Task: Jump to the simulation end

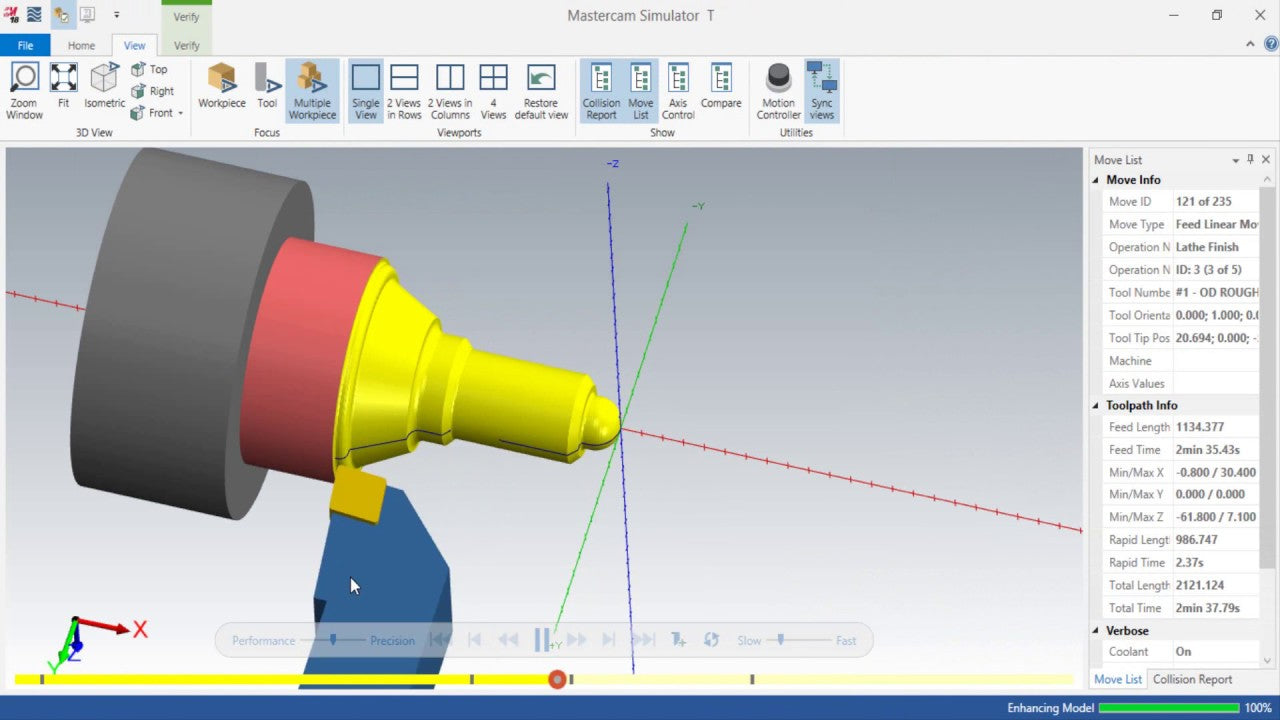Action: tap(643, 640)
